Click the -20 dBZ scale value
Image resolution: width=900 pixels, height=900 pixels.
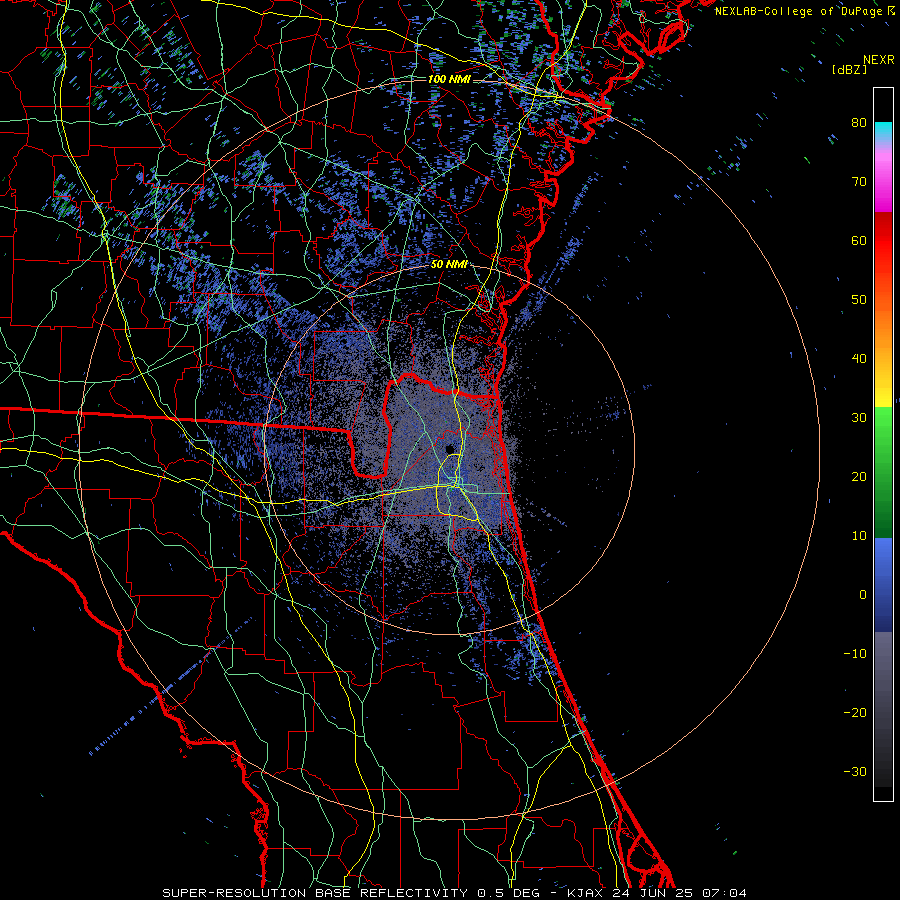(855, 713)
